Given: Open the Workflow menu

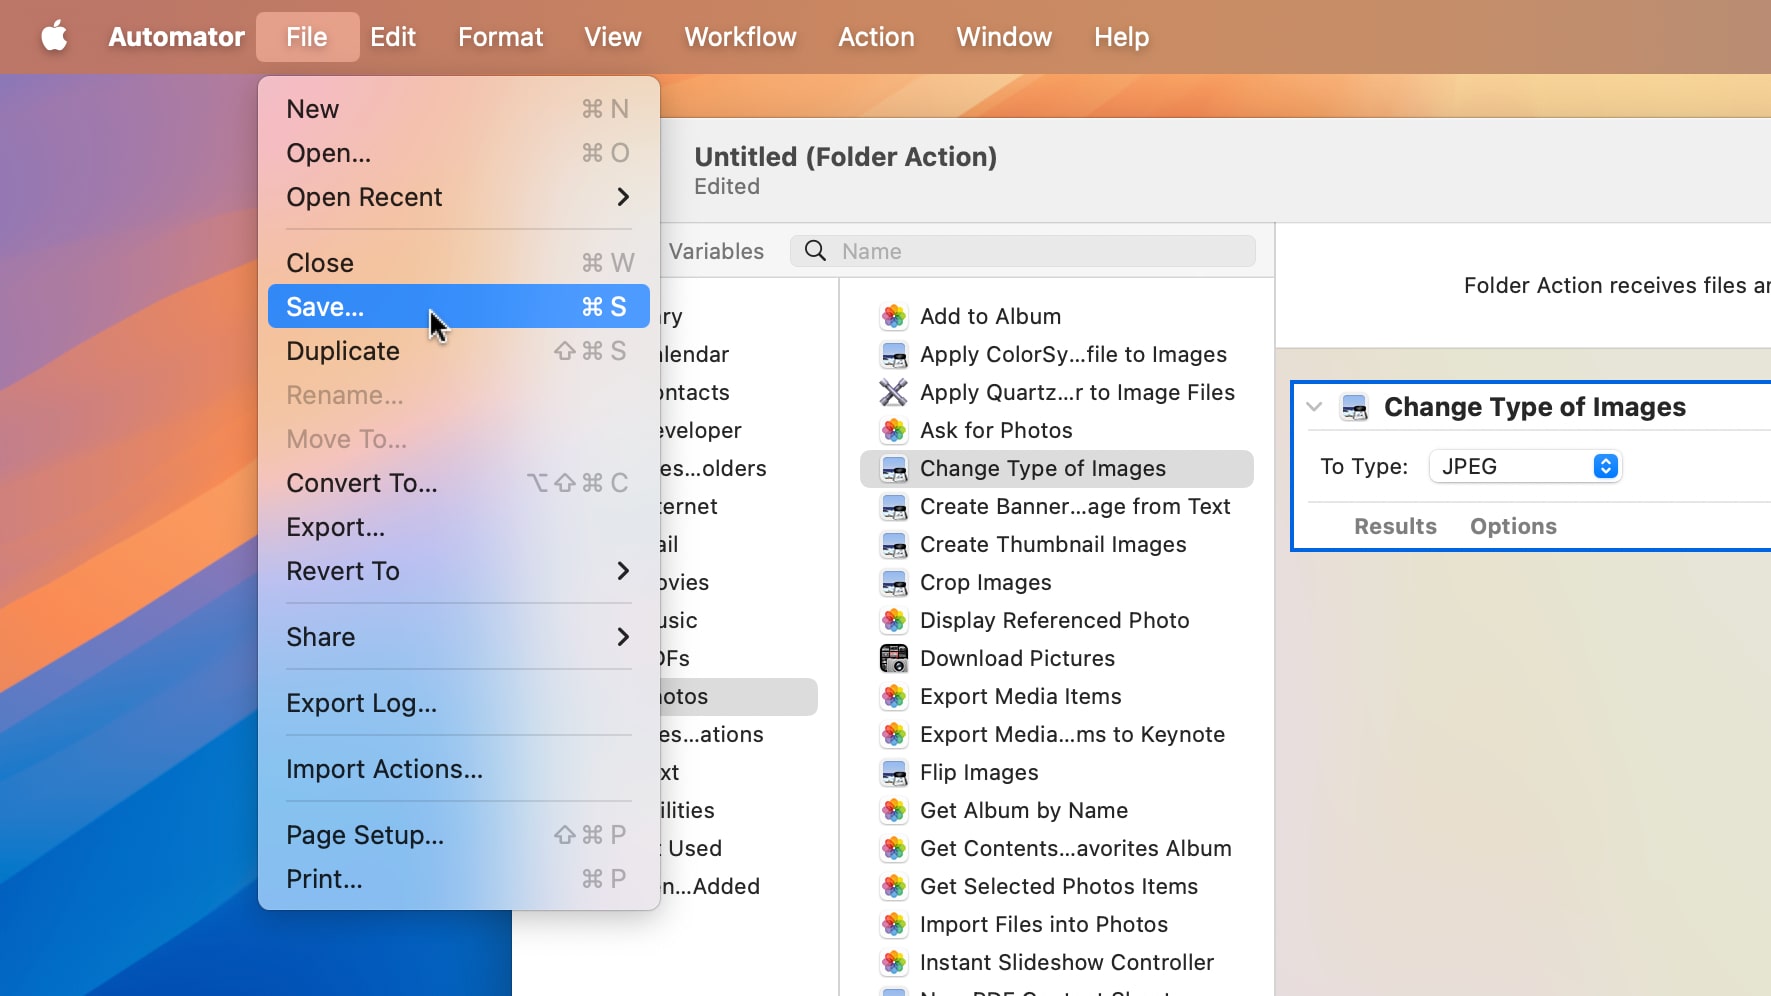Looking at the screenshot, I should tap(740, 37).
